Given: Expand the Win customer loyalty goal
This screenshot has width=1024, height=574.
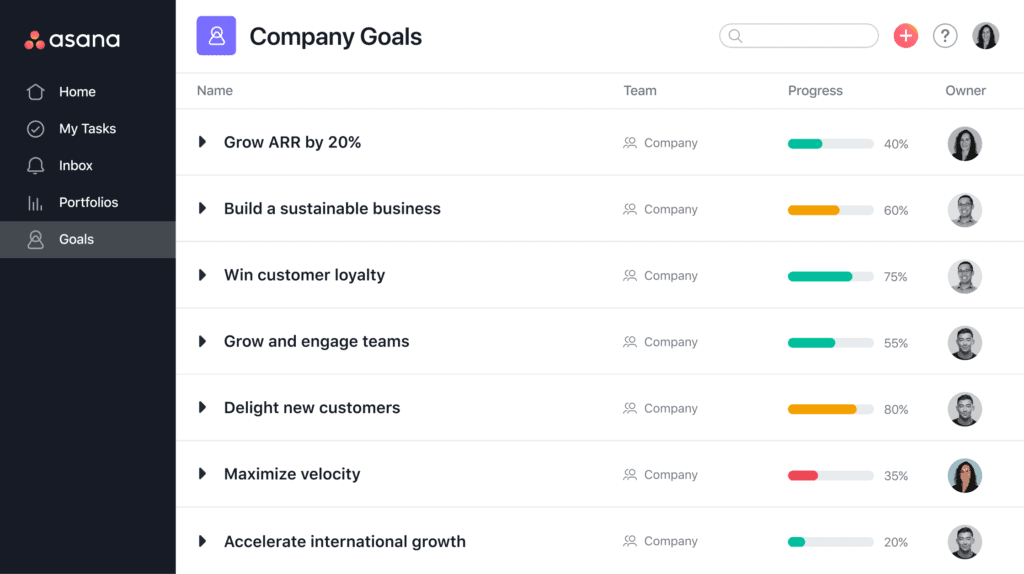Looking at the screenshot, I should tap(202, 275).
